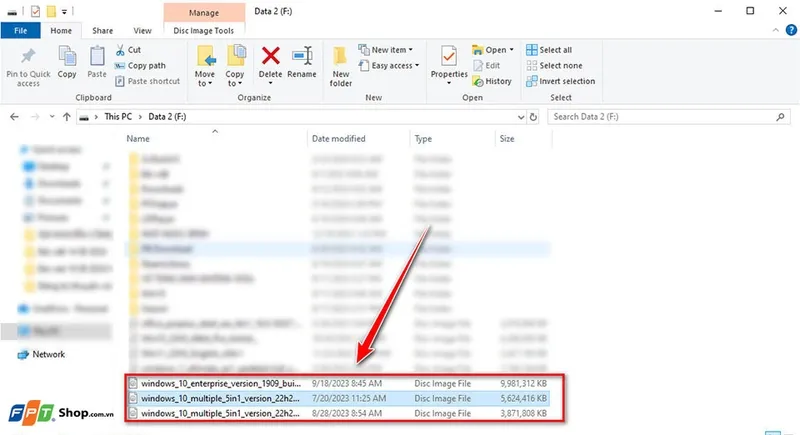Click the red Delete icon

click(x=270, y=58)
